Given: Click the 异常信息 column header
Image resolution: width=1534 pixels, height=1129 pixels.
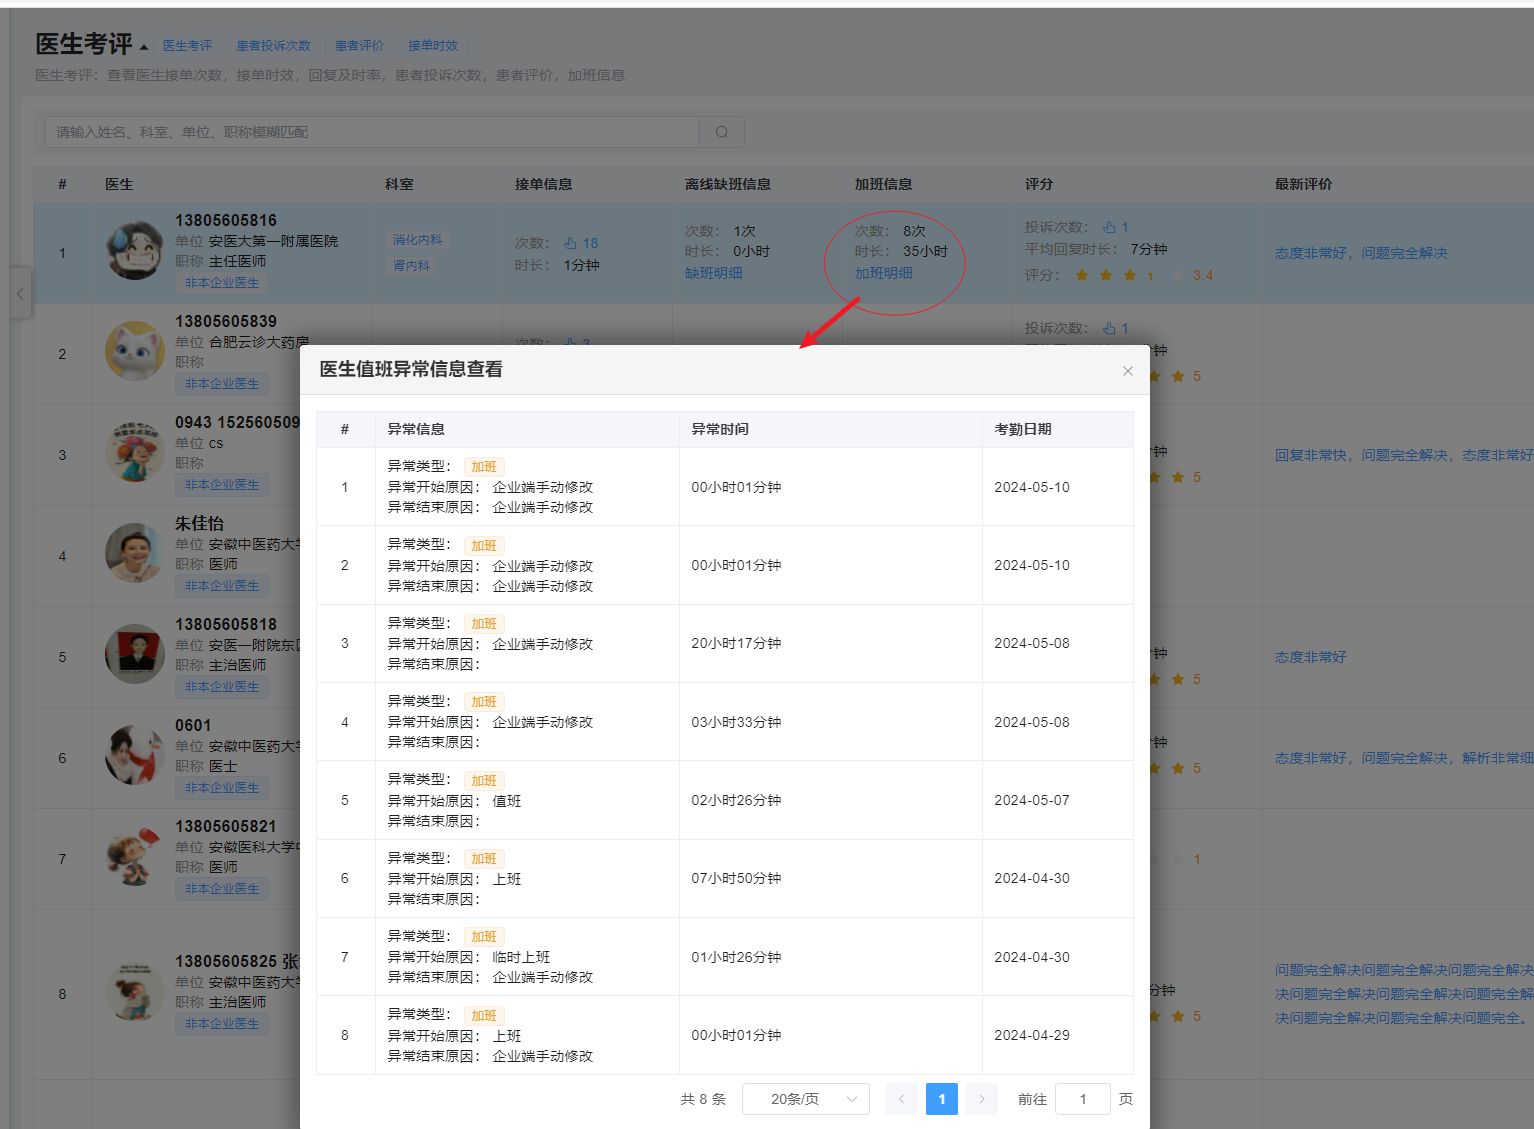Looking at the screenshot, I should point(416,429).
